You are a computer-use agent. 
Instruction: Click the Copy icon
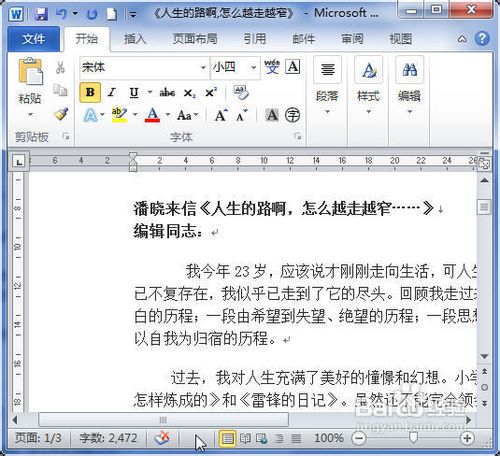pyautogui.click(x=60, y=90)
